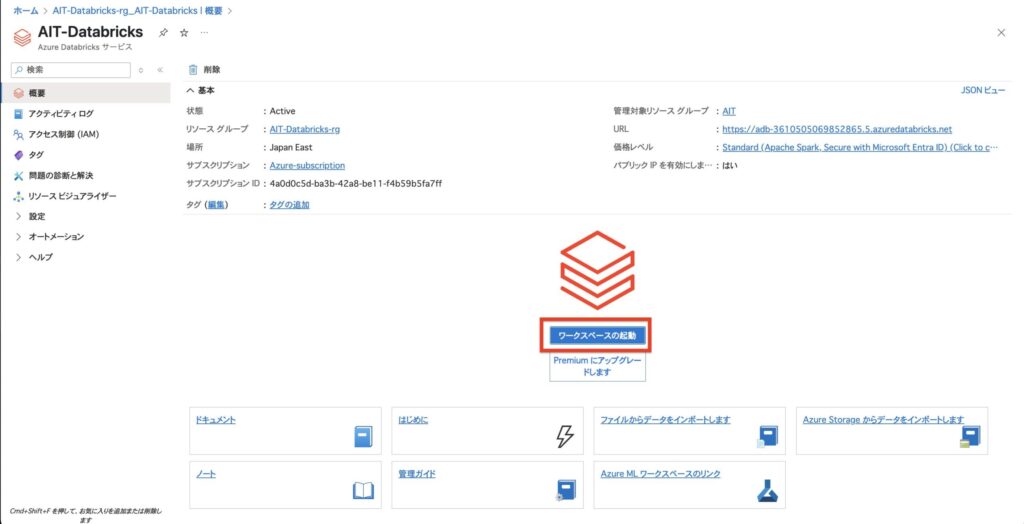Collapse the sidebar menu chevrons
The height and width of the screenshot is (524, 1024).
(160, 70)
